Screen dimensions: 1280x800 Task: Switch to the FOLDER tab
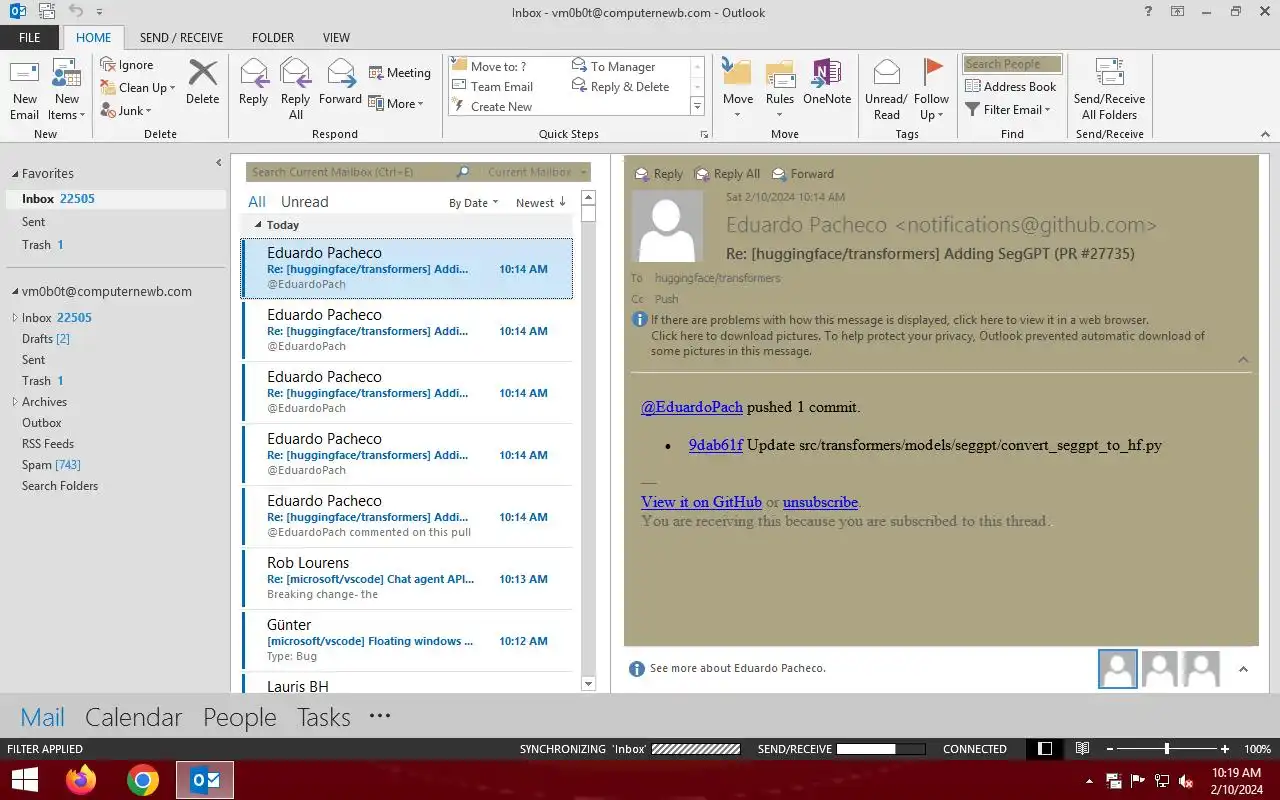click(x=273, y=38)
